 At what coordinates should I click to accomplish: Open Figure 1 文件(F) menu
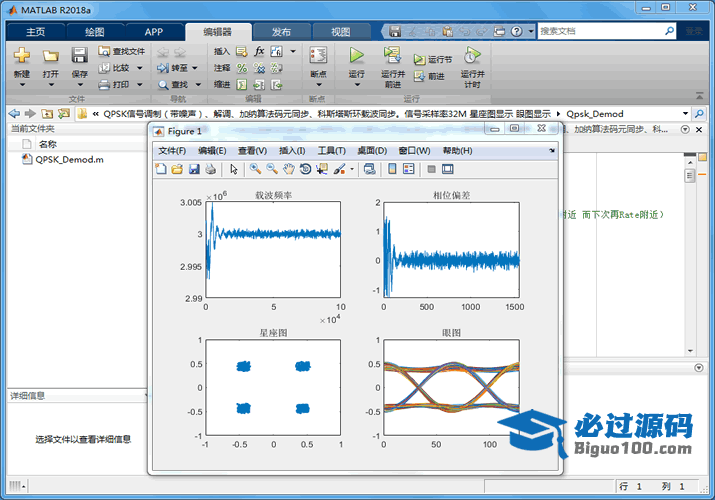click(x=172, y=150)
